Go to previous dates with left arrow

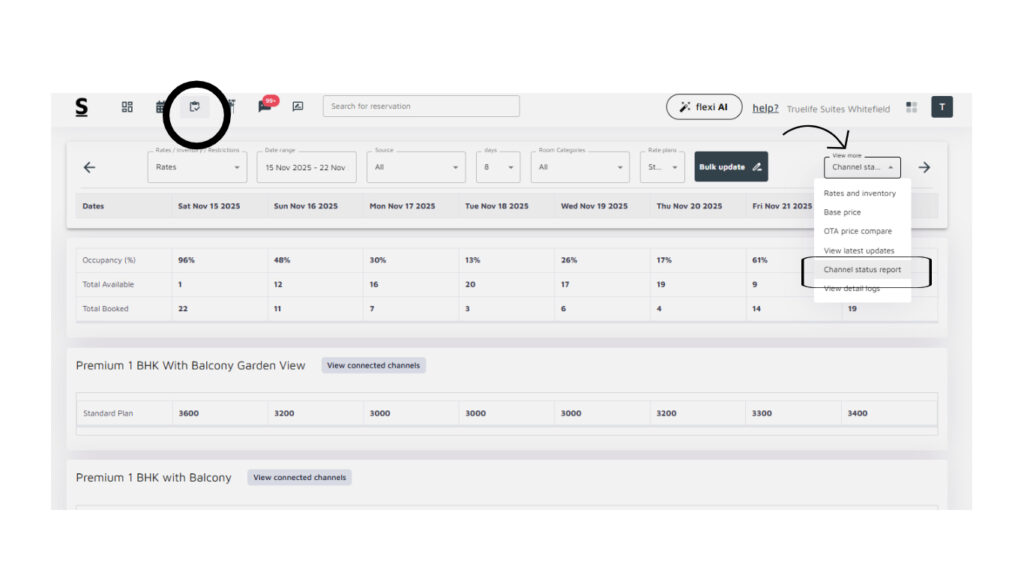click(89, 167)
